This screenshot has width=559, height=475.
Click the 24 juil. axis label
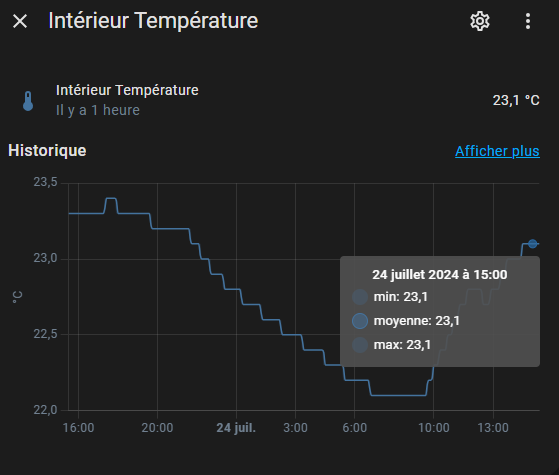[236, 428]
